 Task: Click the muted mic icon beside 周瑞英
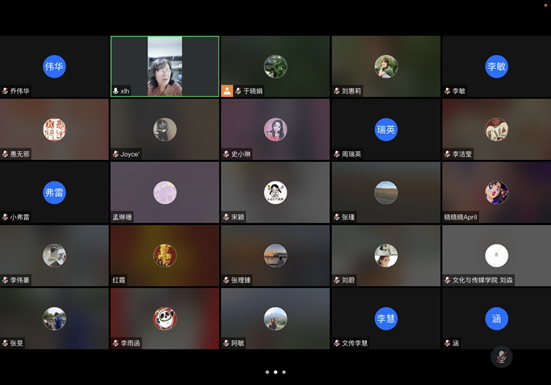pos(337,154)
